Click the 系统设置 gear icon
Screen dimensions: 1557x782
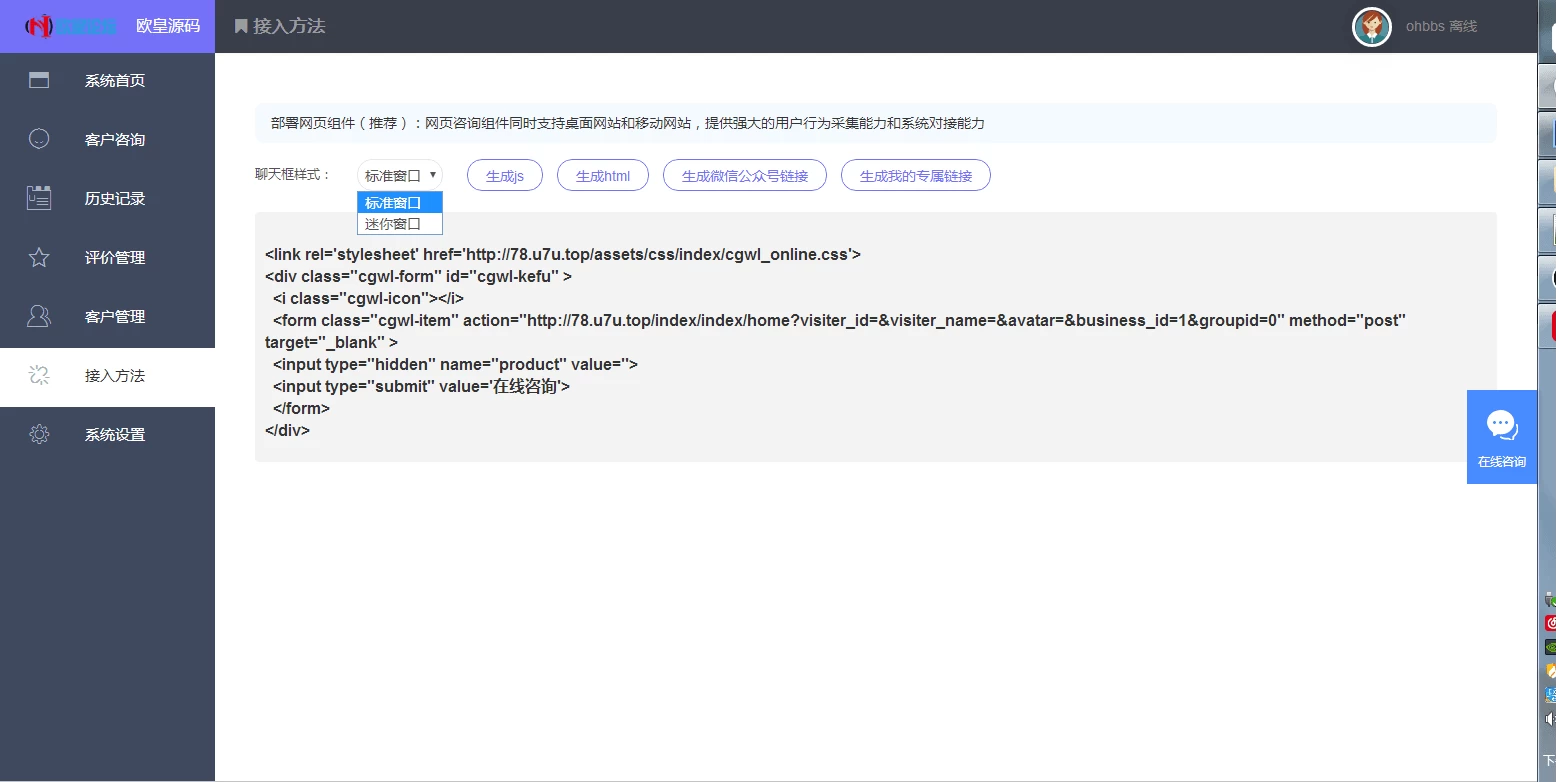(39, 434)
